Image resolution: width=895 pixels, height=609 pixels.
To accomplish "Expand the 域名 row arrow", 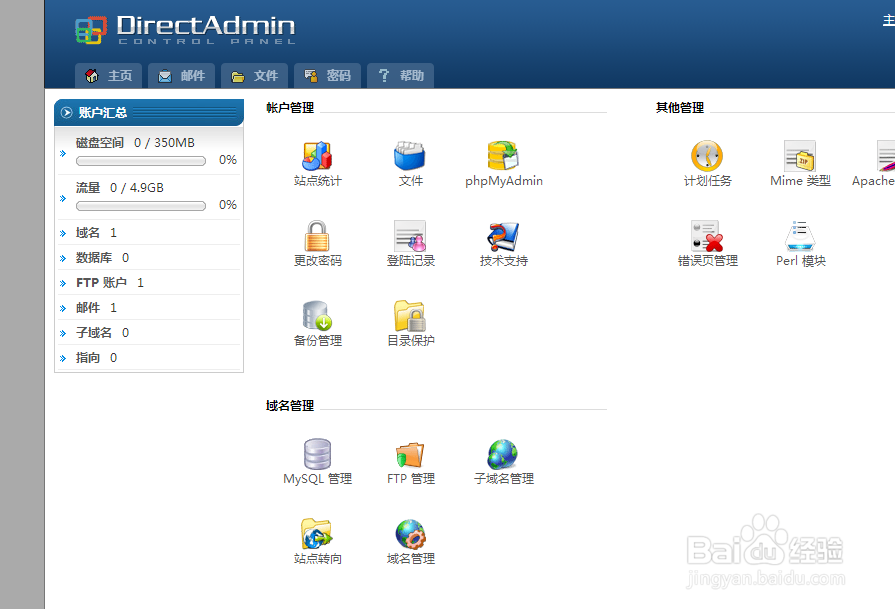I will click(x=63, y=233).
